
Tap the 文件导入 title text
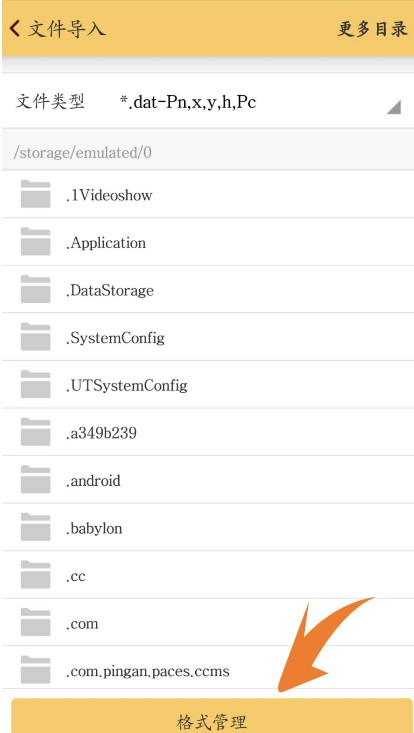67,29
